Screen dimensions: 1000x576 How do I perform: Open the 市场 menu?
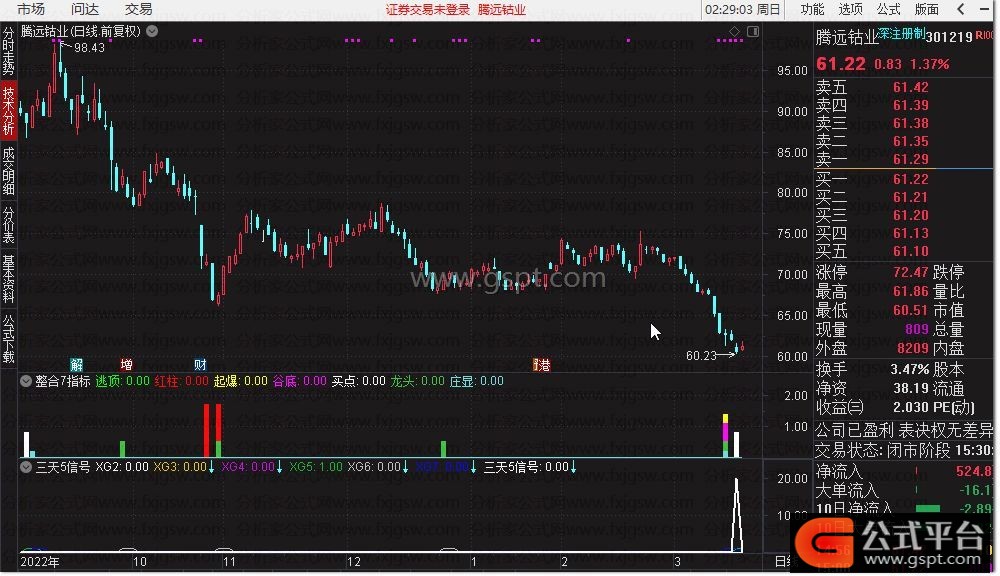31,9
